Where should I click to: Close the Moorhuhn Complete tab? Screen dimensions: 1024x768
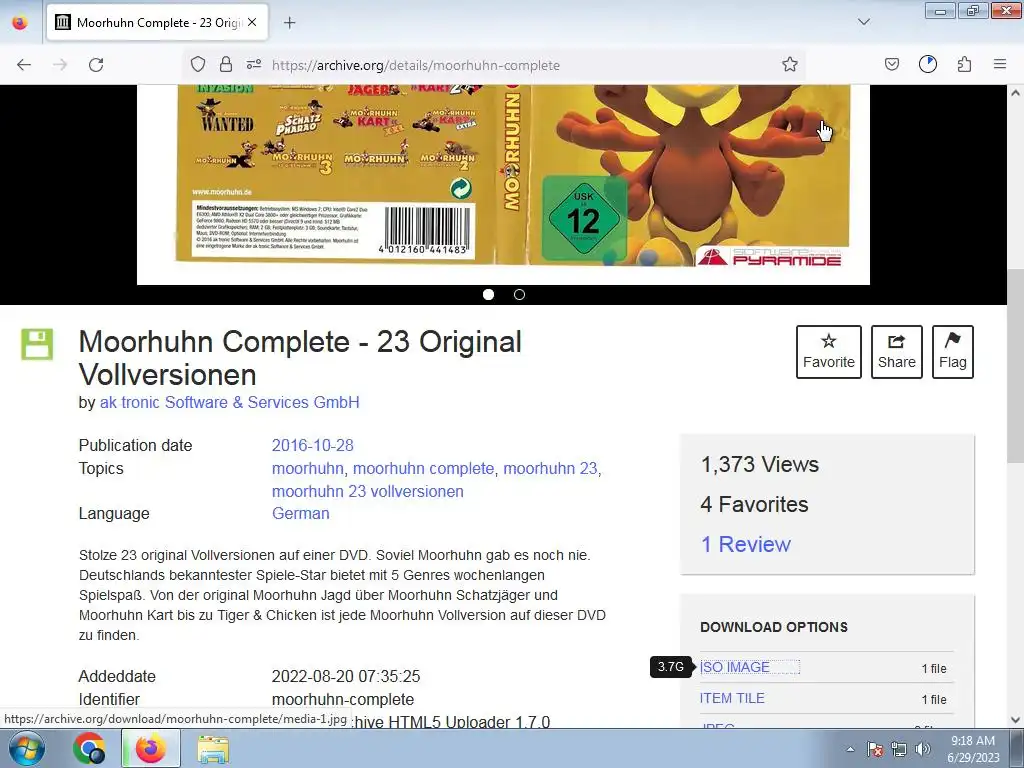252,22
